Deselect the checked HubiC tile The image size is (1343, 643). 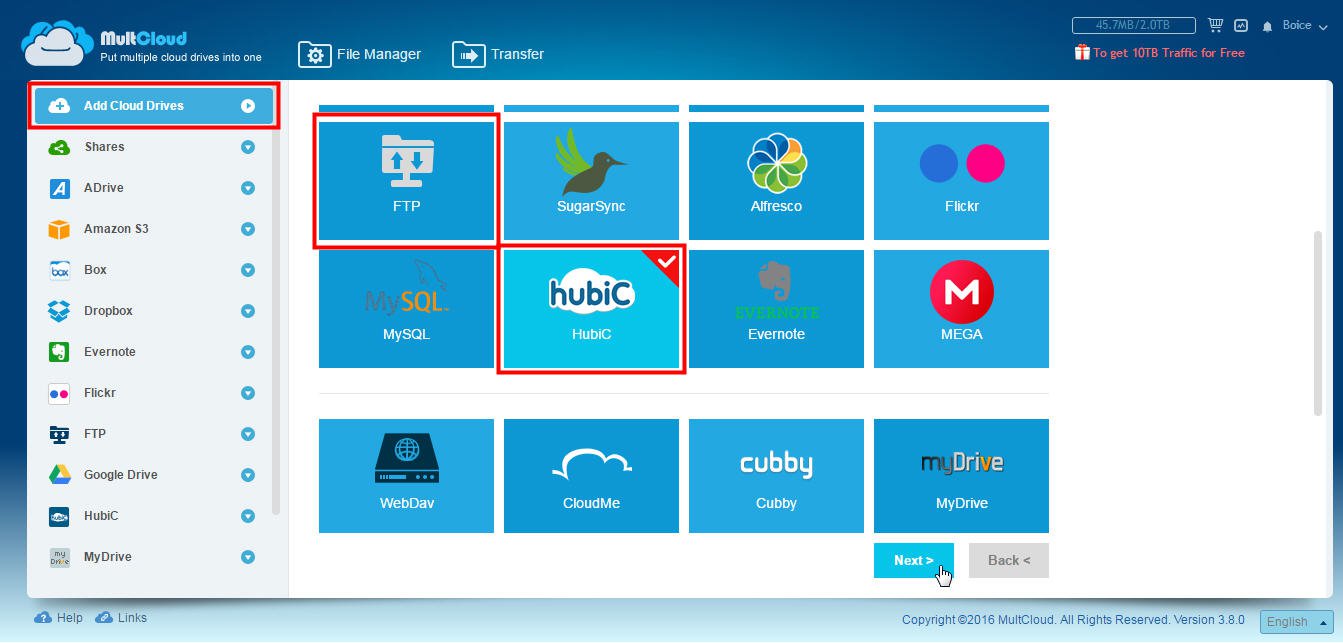(x=591, y=309)
